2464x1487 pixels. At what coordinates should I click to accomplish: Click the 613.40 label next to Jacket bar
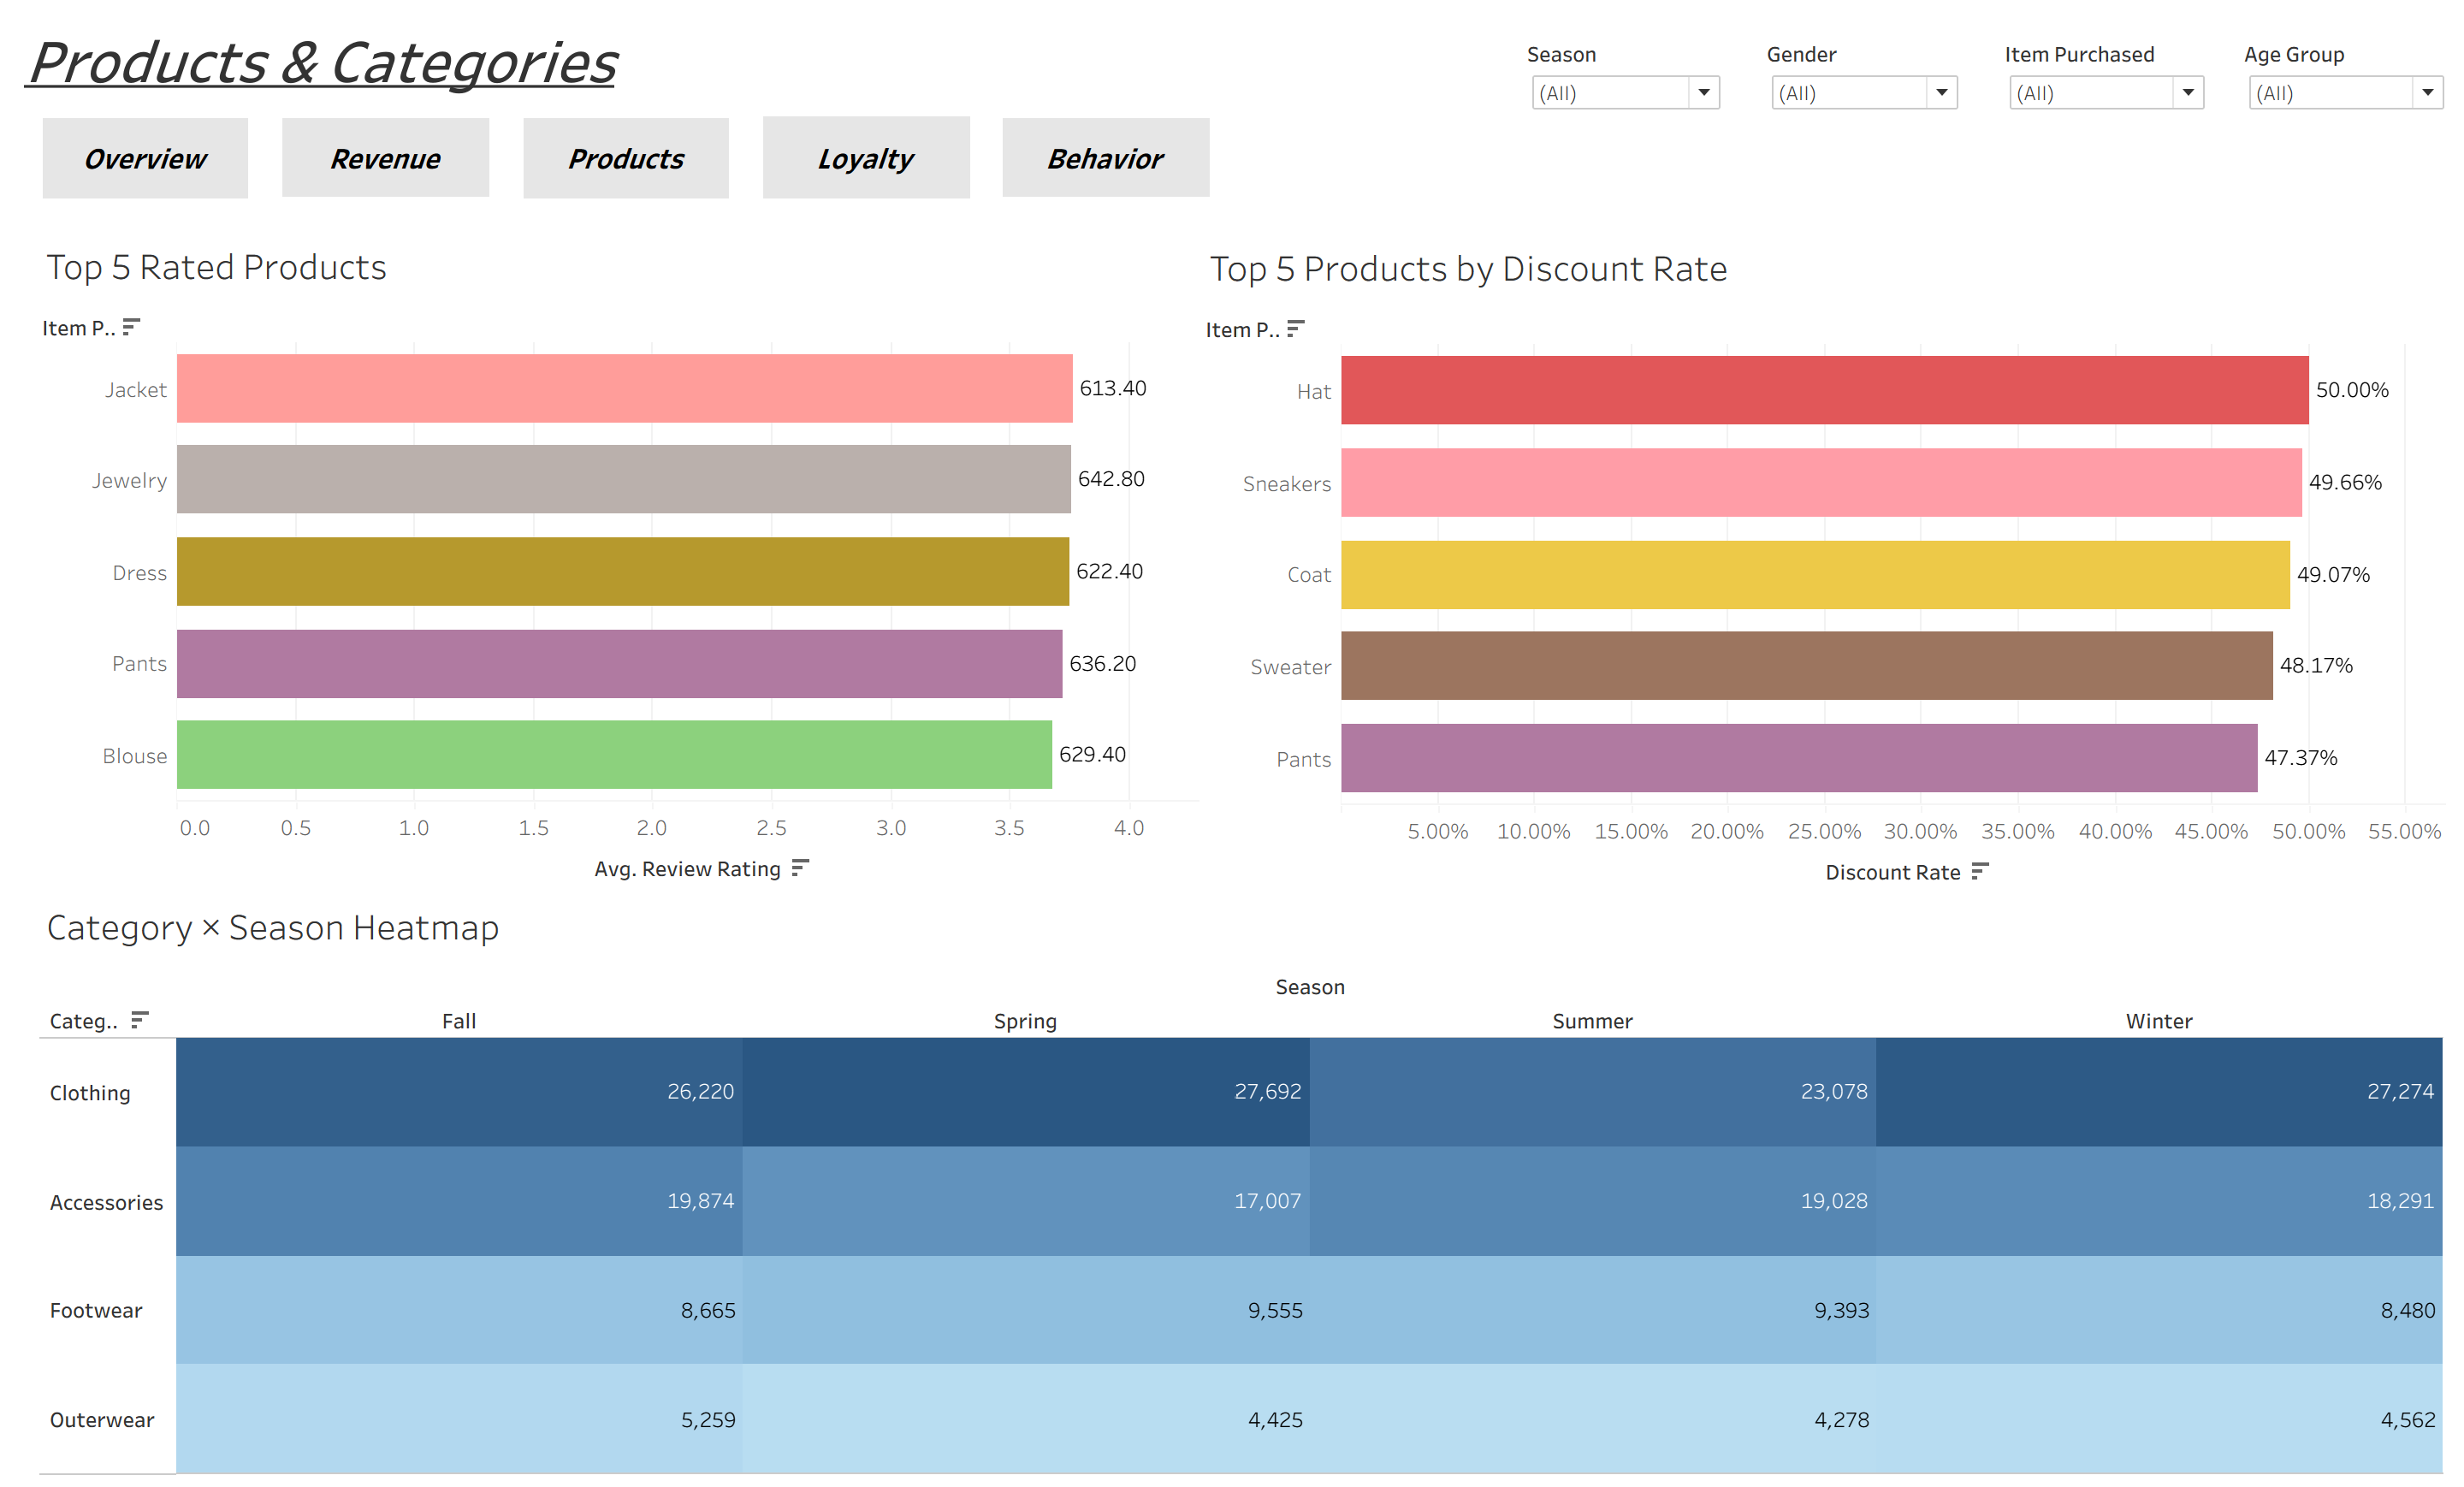pos(1112,388)
